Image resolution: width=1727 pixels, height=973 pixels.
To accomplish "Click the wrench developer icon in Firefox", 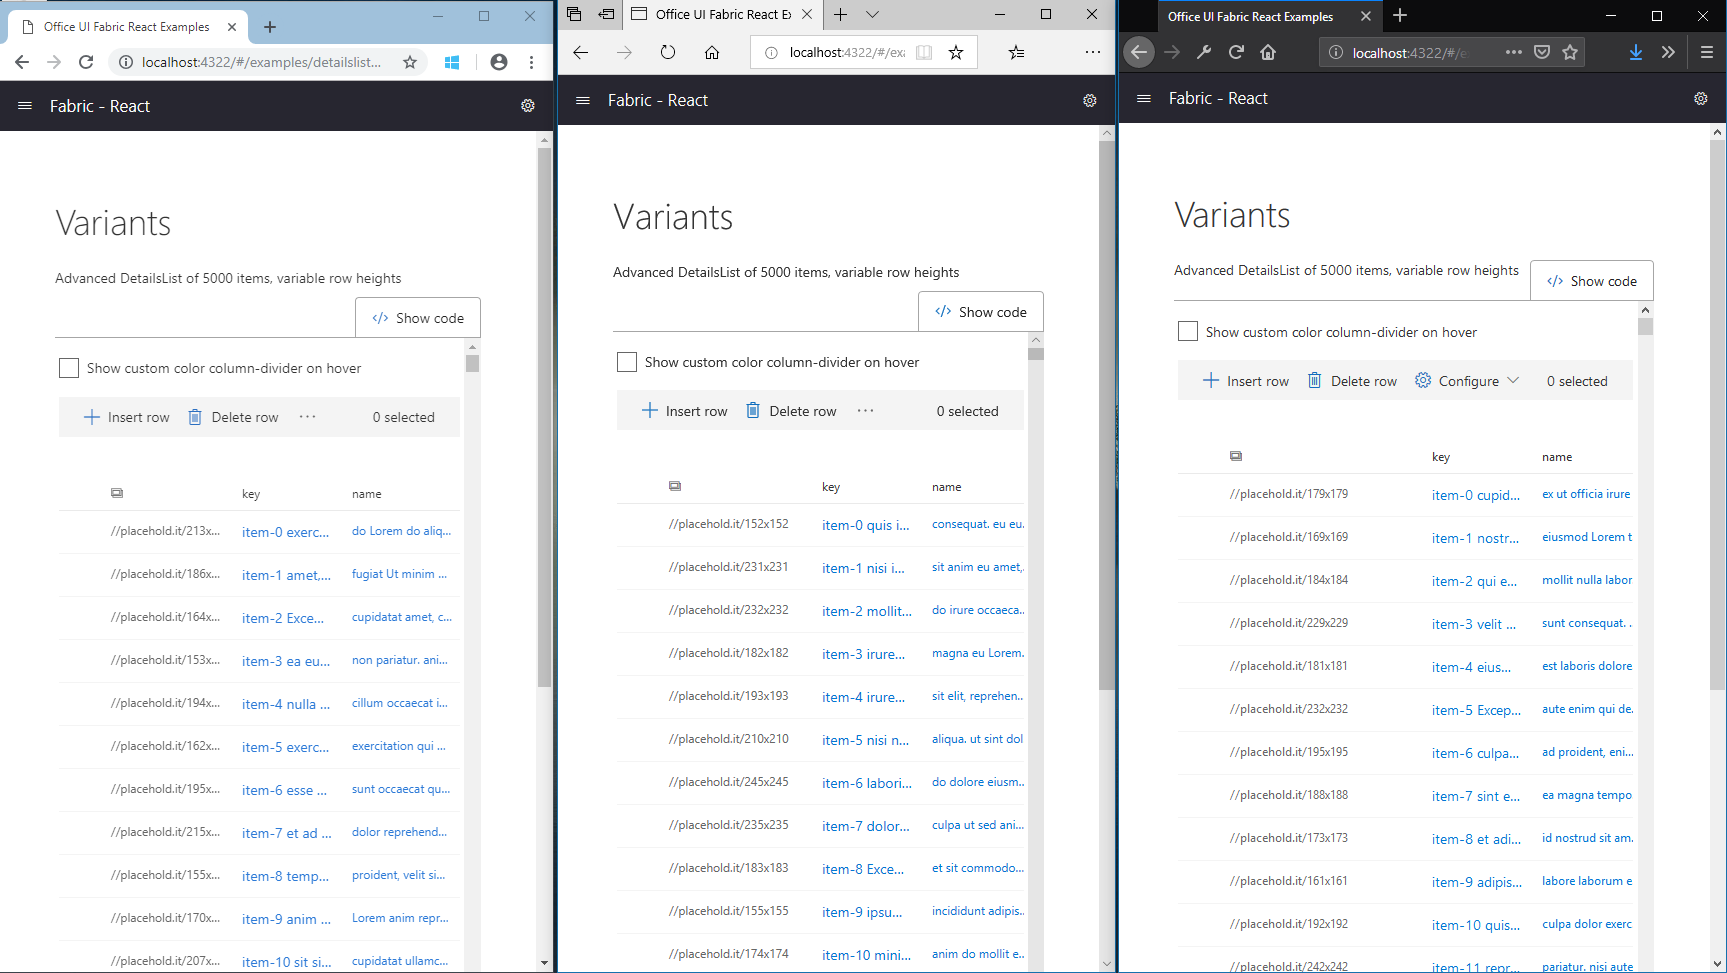I will (1204, 52).
